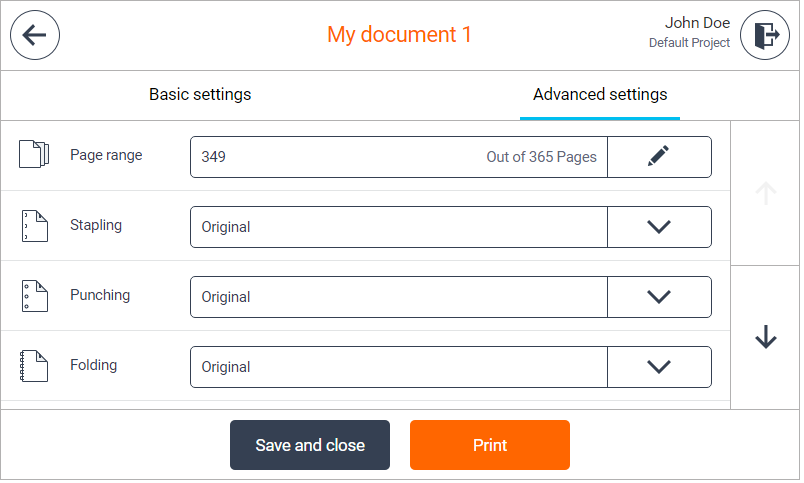Click the logout door icon
Viewport: 804px width, 483px height.
point(765,35)
